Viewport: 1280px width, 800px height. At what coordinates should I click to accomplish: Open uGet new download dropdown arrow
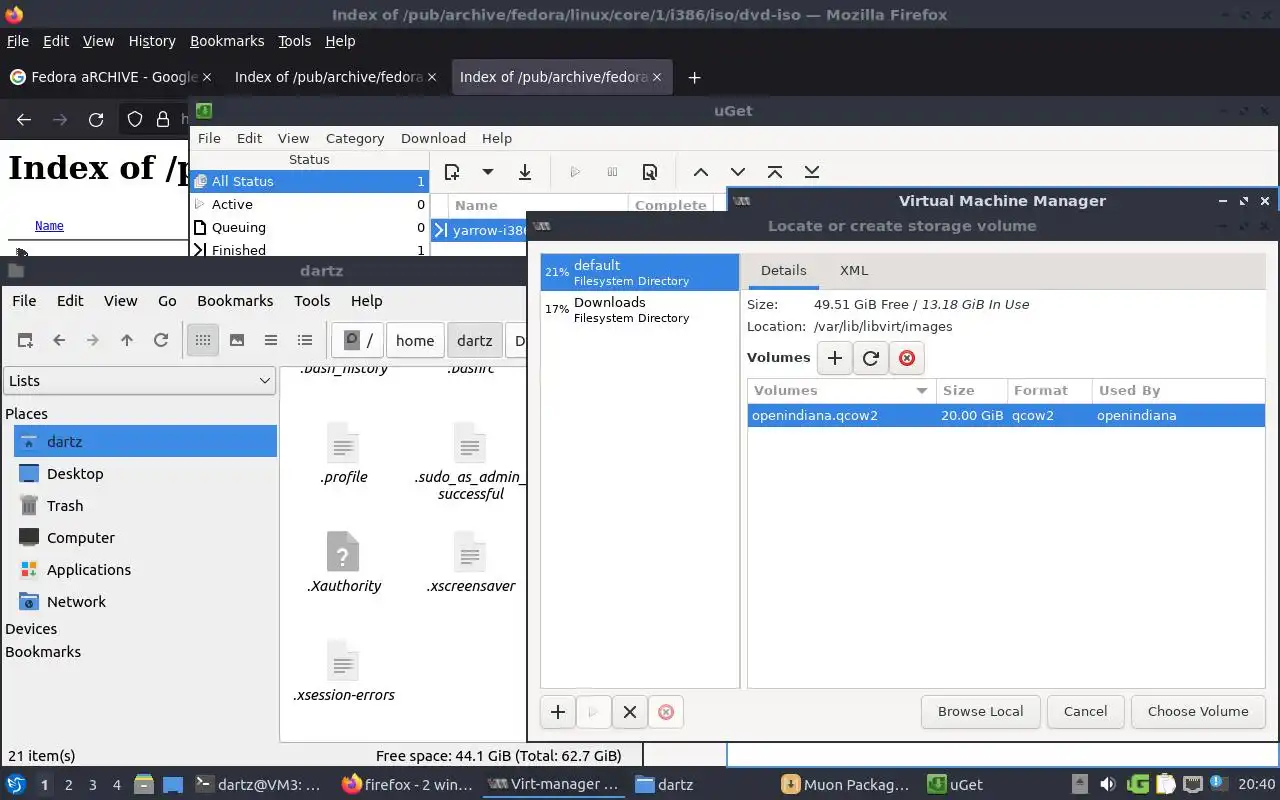tap(488, 172)
